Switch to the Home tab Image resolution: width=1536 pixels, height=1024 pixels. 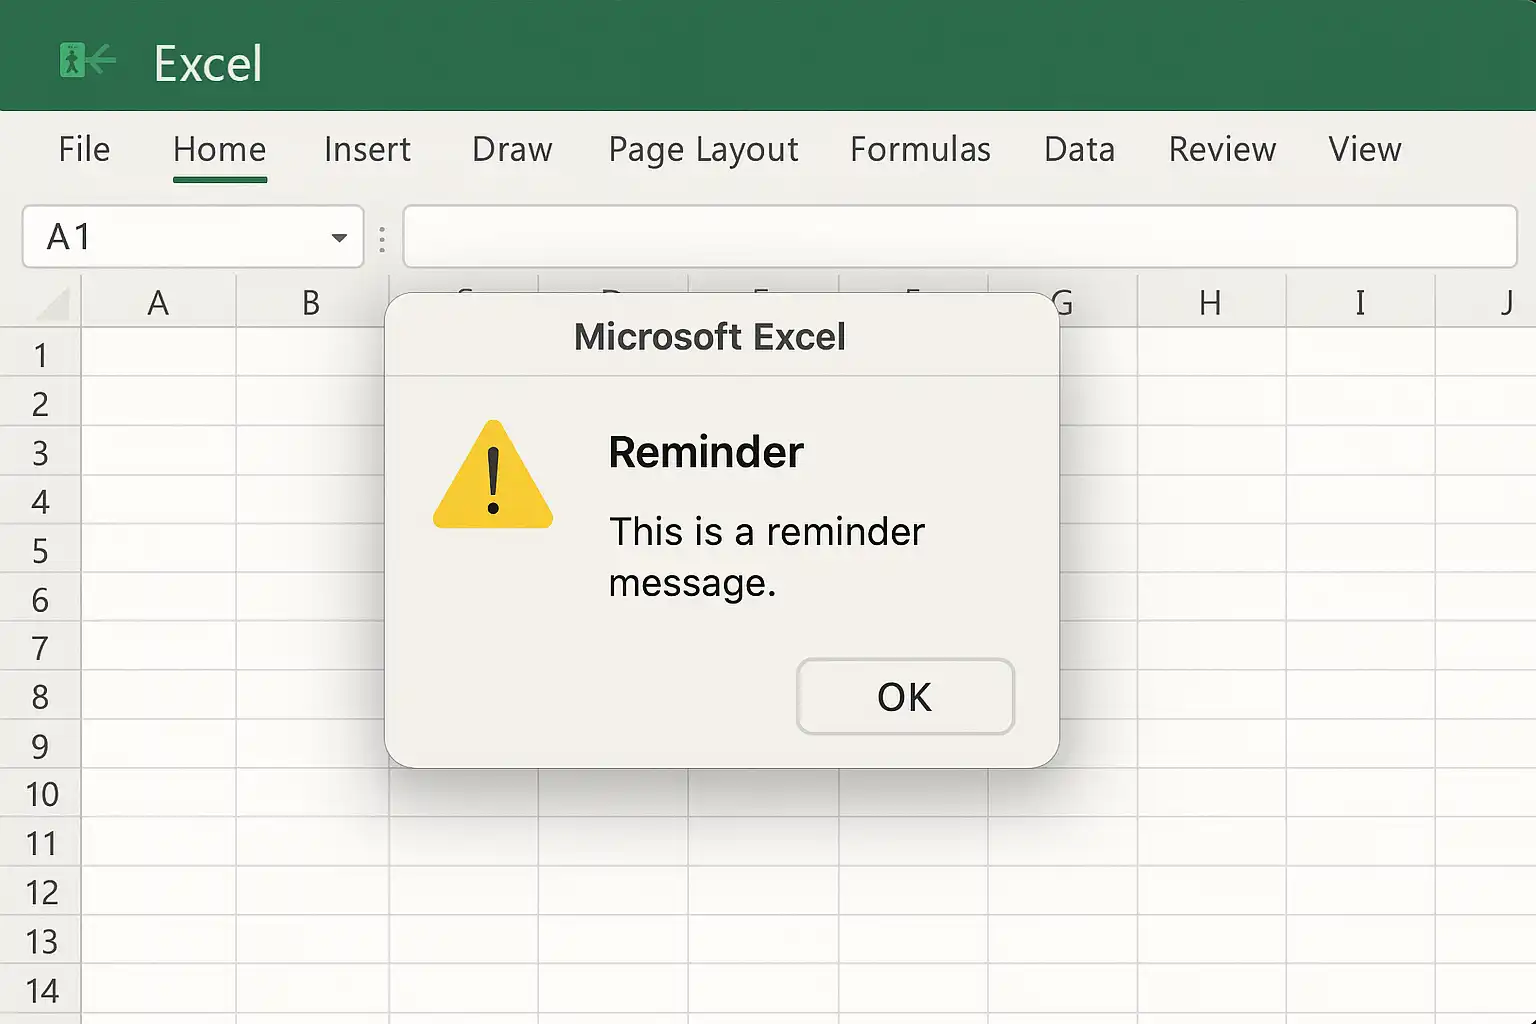pyautogui.click(x=219, y=150)
